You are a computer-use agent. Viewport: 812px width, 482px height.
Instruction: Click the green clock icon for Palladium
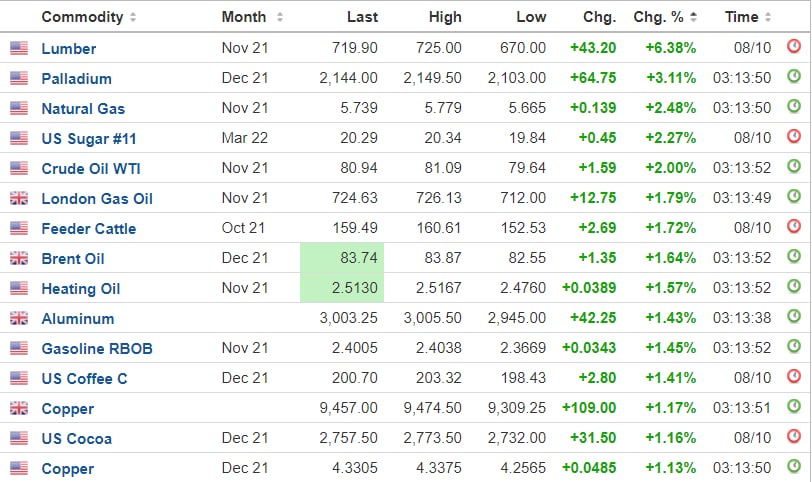(793, 76)
